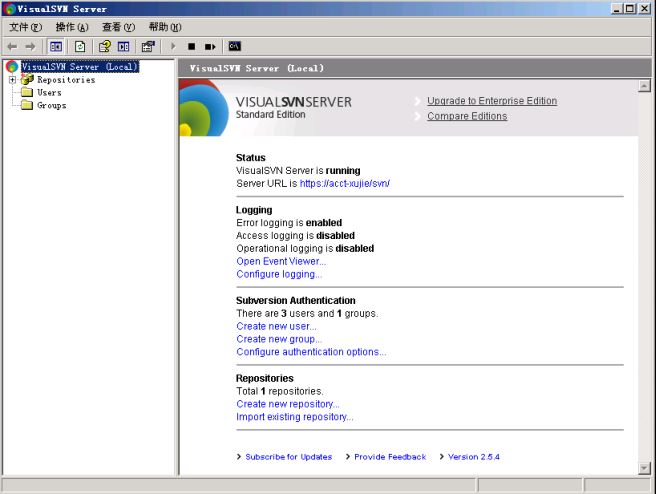Select the Groups tree item label
This screenshot has width=656, height=494.
tap(51, 105)
